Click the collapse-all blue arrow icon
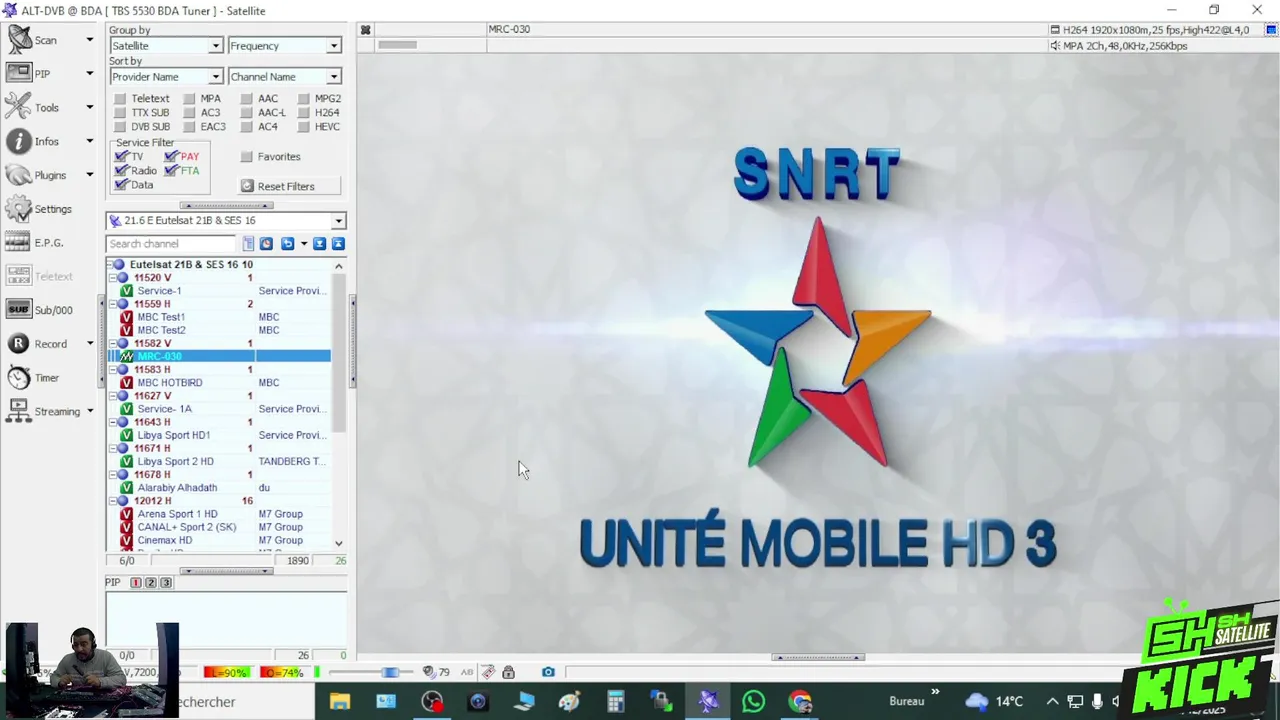The height and width of the screenshot is (720, 1280). (338, 244)
